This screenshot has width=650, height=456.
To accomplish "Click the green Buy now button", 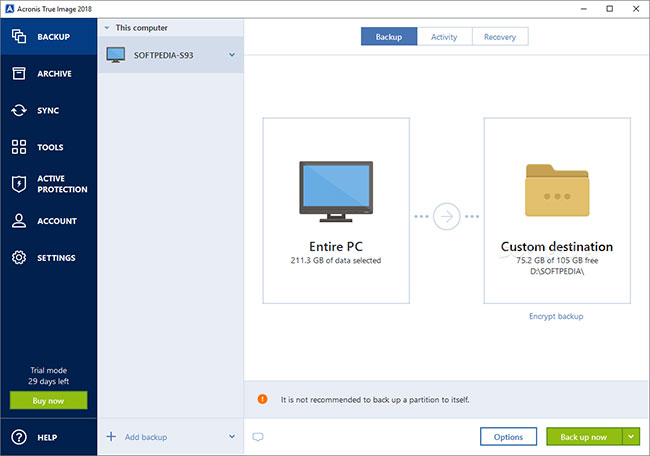I will tap(49, 400).
